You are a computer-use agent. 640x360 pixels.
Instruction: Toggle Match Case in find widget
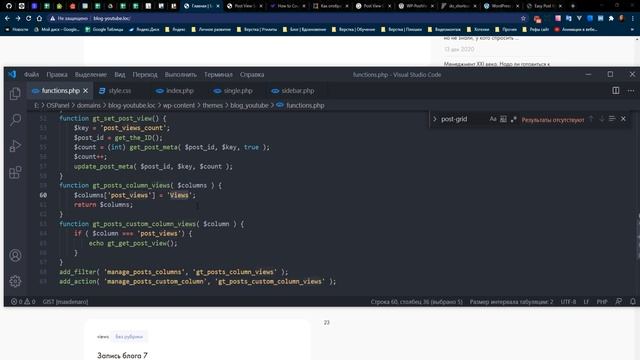point(493,119)
